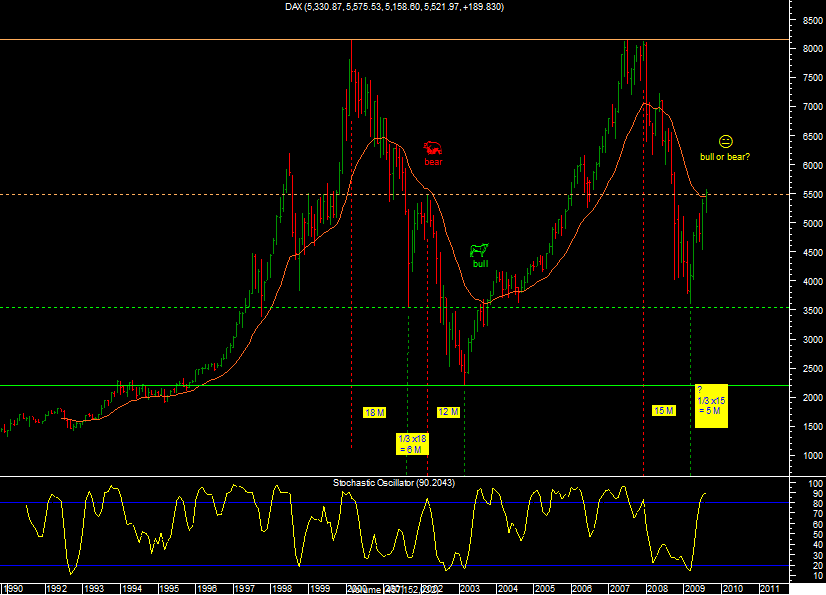The width and height of the screenshot is (826, 595).
Task: Click the 1990 year label on time axis
Action: coord(14,589)
